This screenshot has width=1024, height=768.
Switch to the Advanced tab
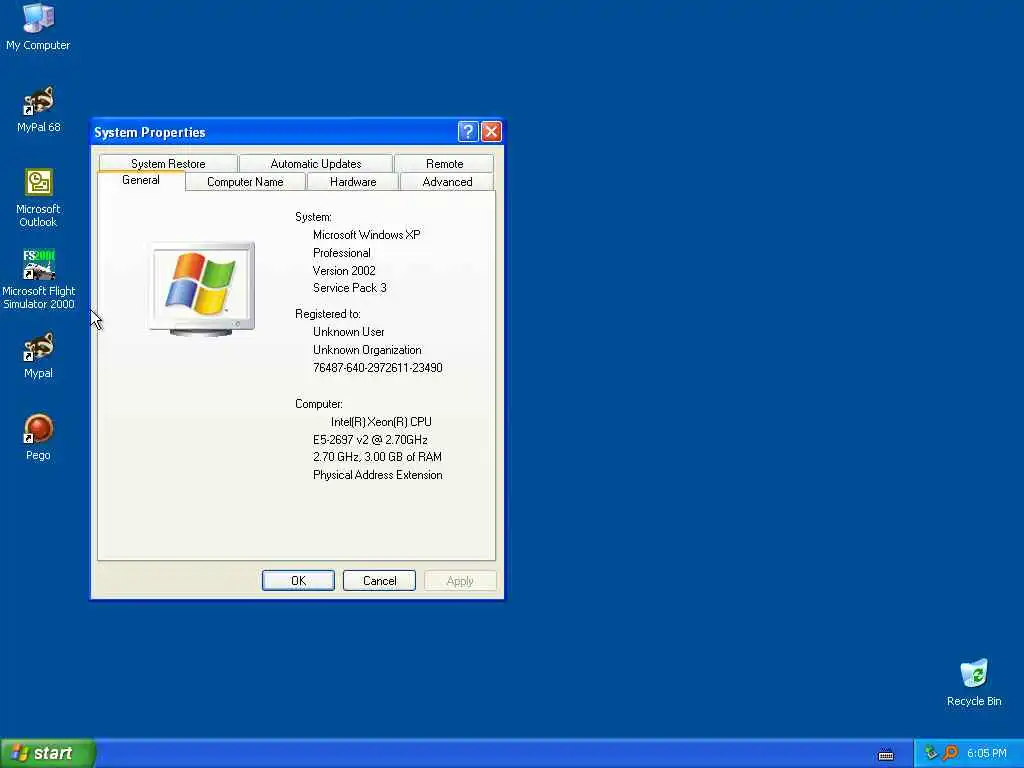click(x=447, y=182)
